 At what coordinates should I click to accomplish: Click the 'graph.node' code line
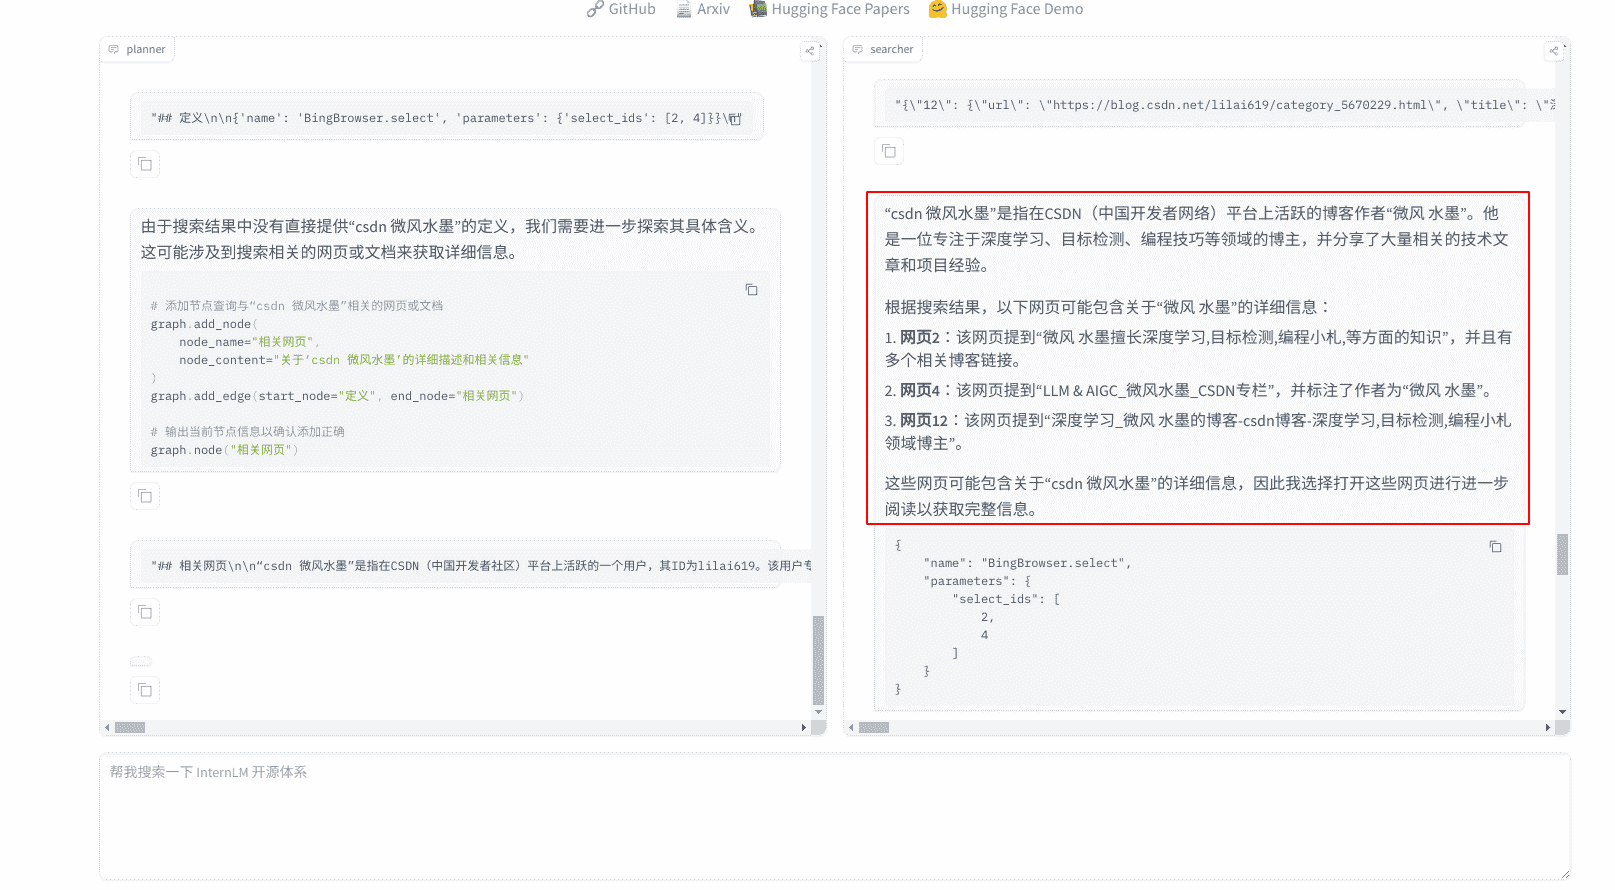point(225,450)
